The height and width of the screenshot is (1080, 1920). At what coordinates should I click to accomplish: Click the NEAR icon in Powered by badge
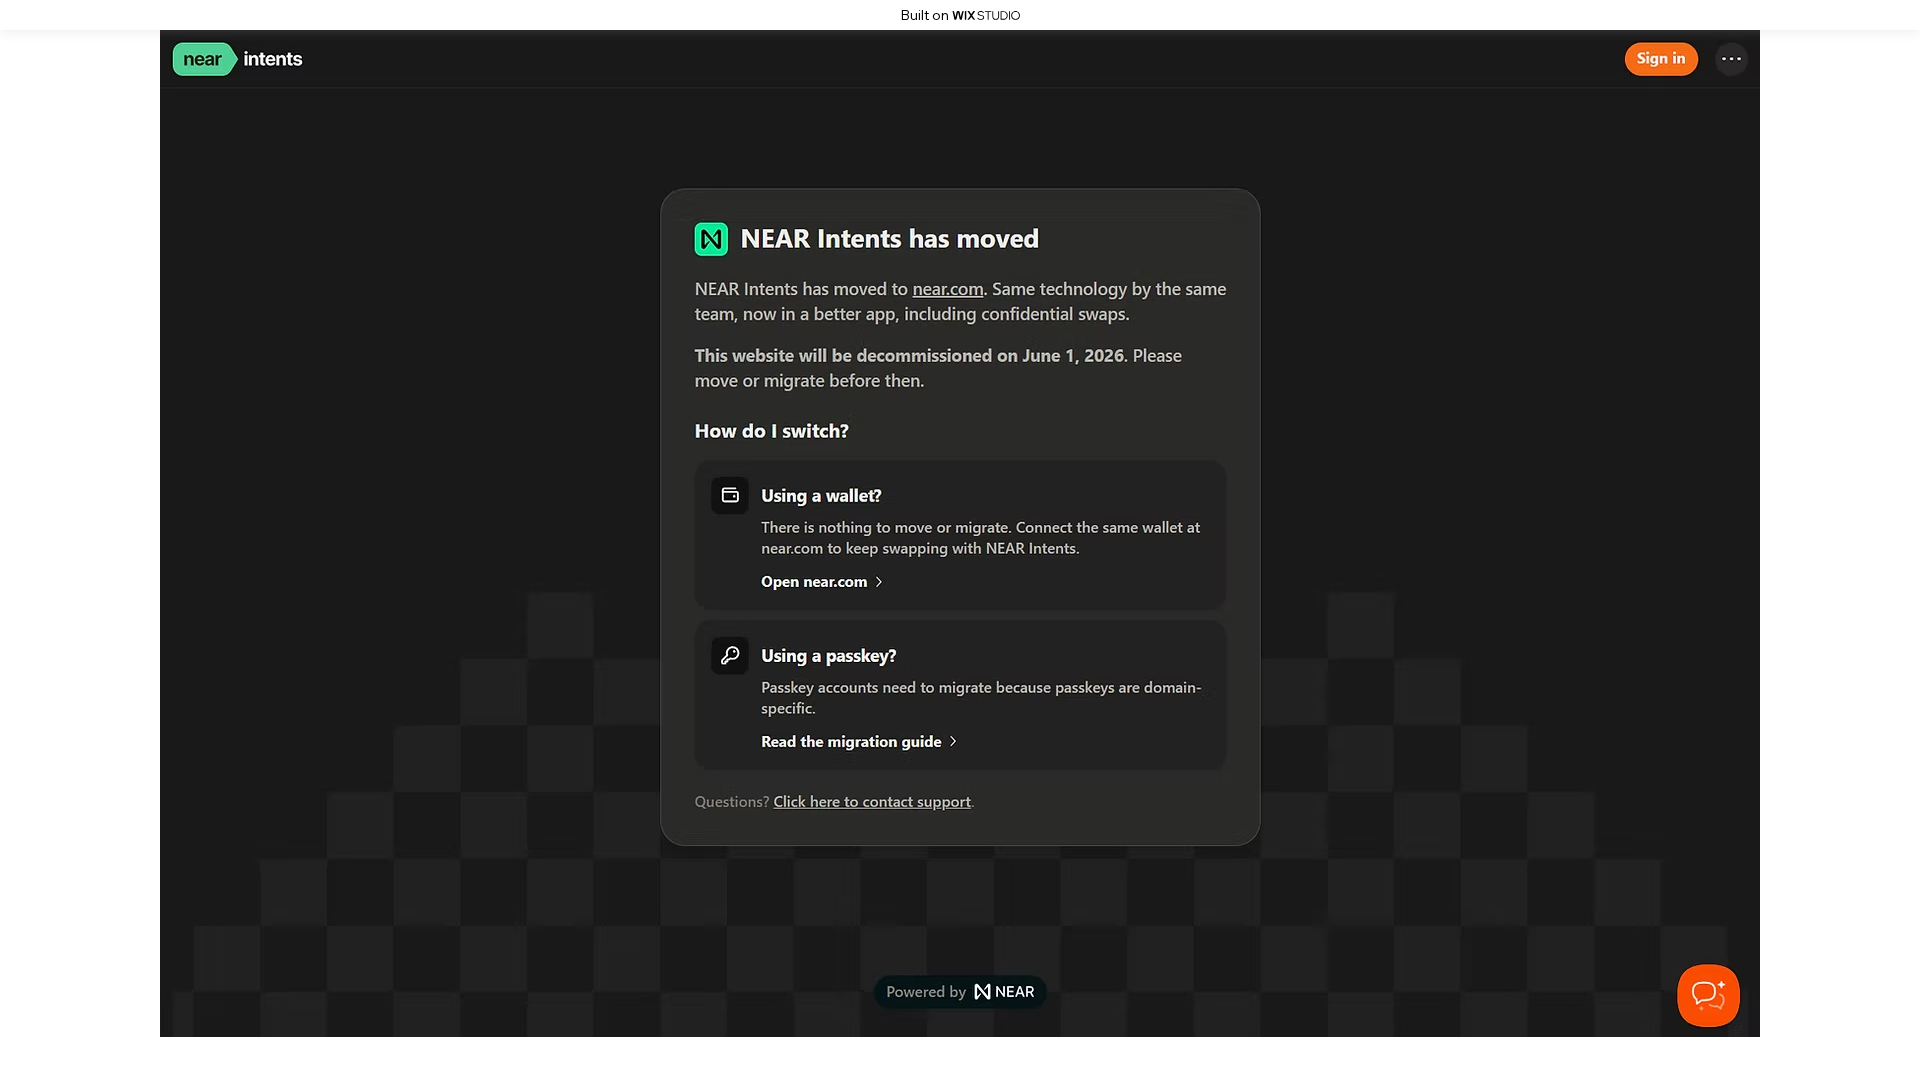982,992
